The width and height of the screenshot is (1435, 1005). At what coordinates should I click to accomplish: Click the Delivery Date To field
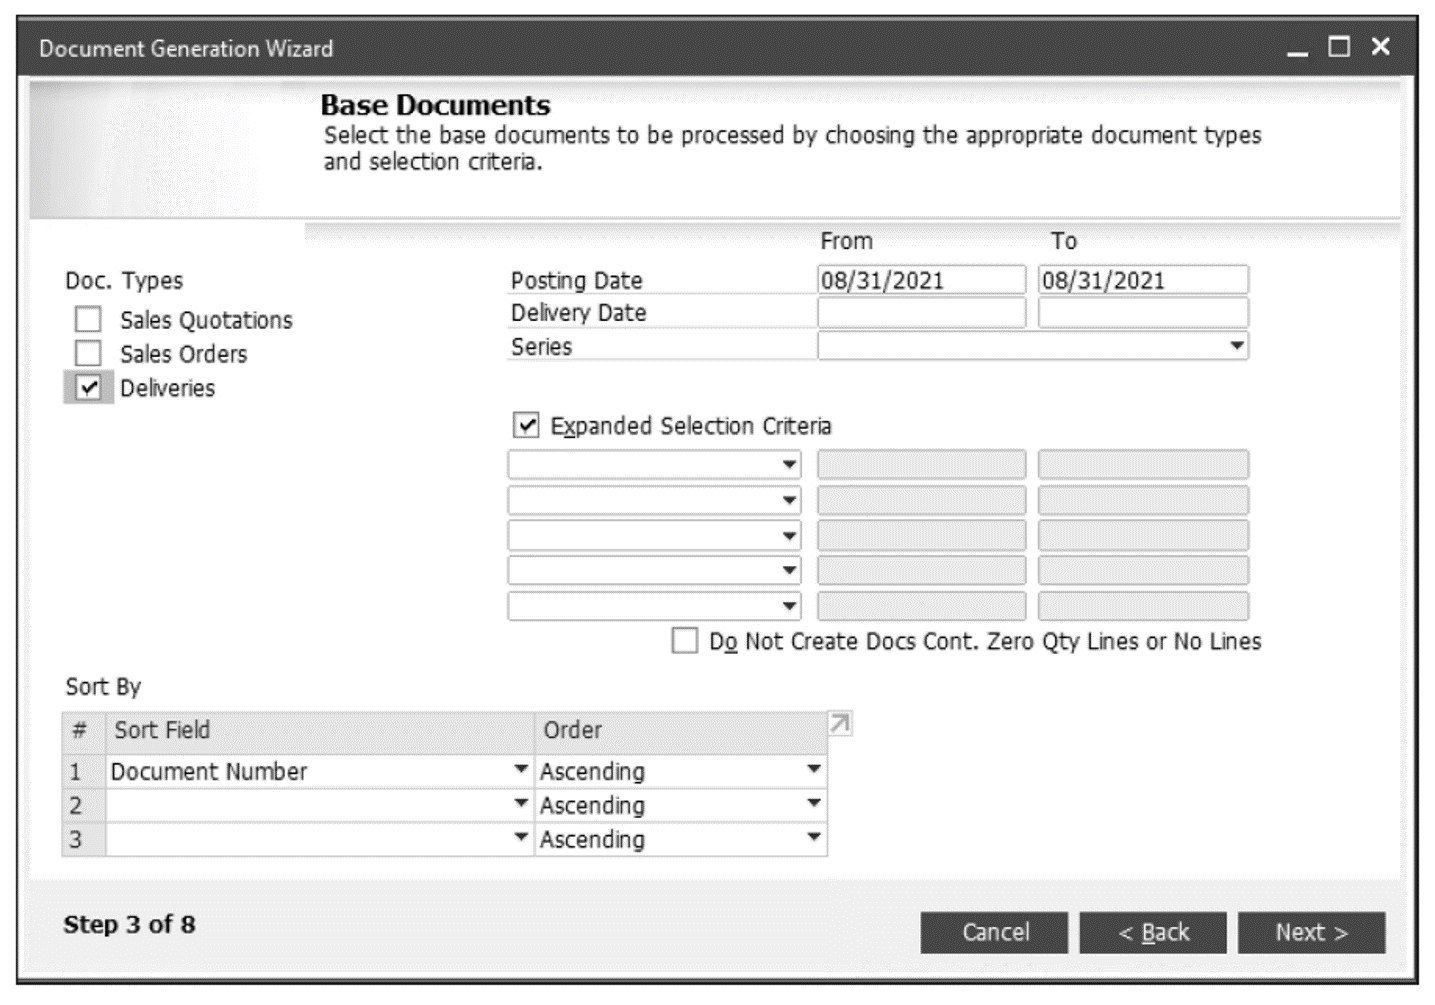point(1143,312)
